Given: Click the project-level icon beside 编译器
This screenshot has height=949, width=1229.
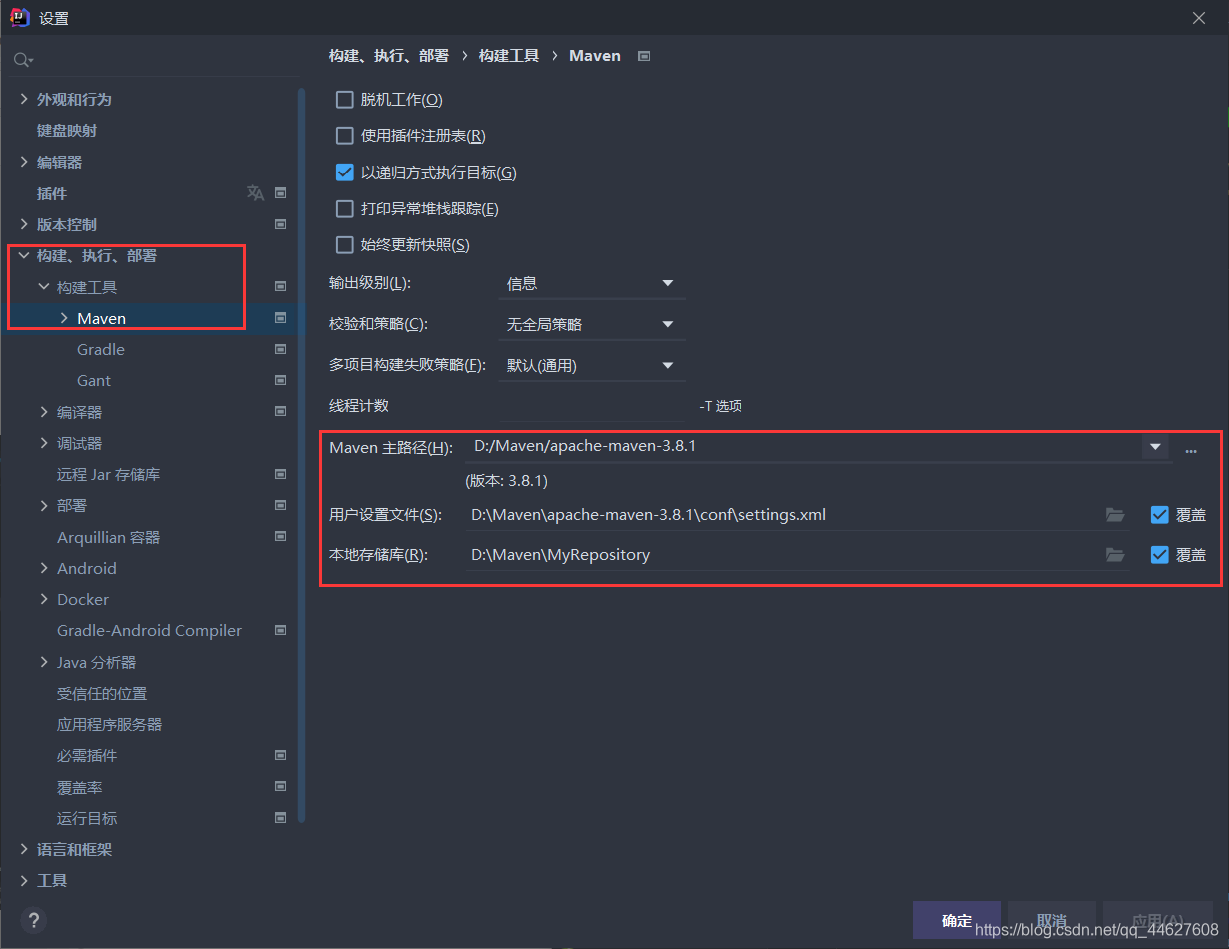Looking at the screenshot, I should pyautogui.click(x=281, y=411).
